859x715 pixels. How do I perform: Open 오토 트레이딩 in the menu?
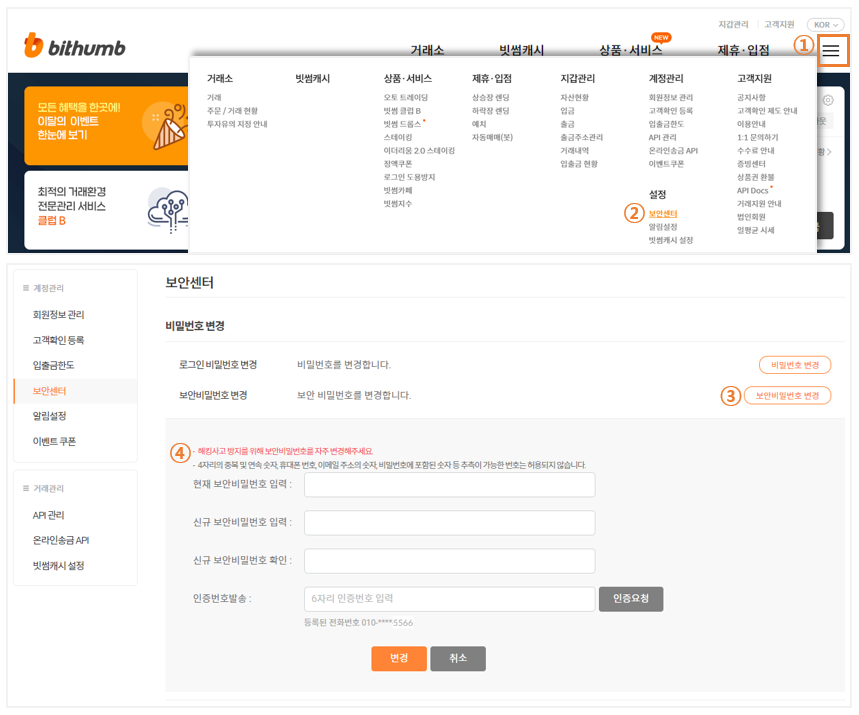tap(405, 98)
